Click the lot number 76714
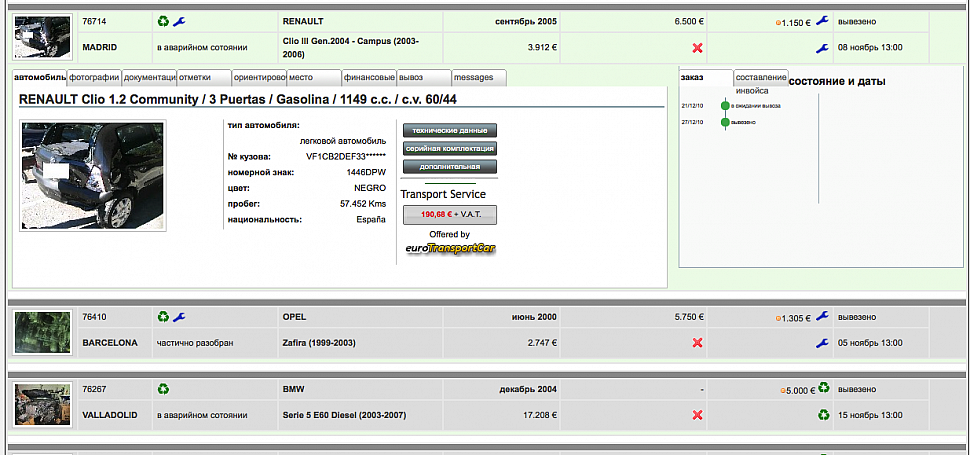The height and width of the screenshot is (455, 970). click(94, 22)
